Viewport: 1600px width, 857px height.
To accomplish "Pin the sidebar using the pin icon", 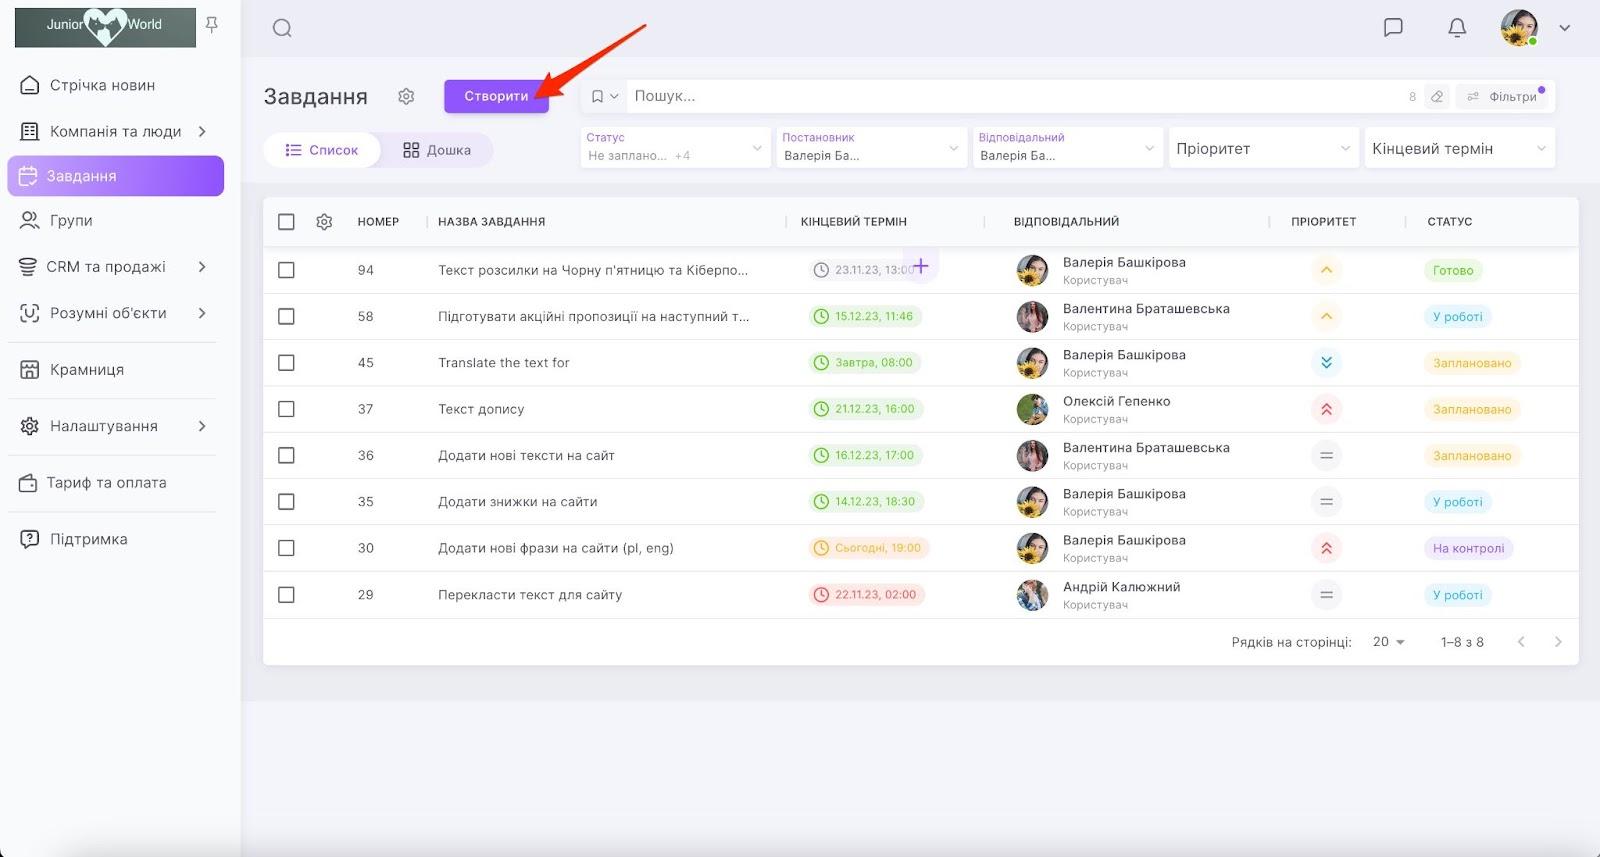I will click(212, 25).
